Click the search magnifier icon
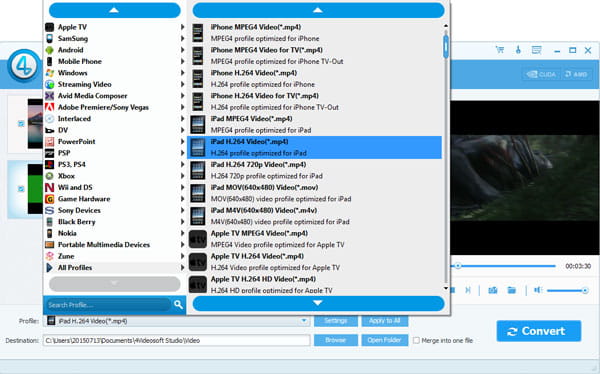 [178, 305]
